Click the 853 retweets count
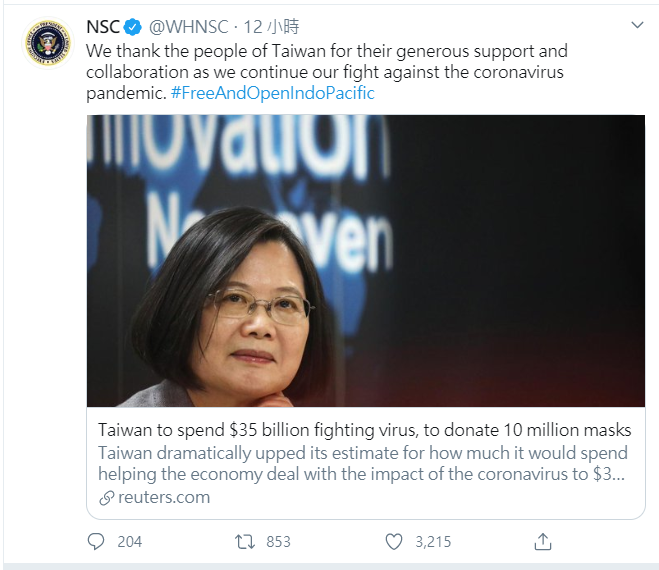 coord(278,541)
